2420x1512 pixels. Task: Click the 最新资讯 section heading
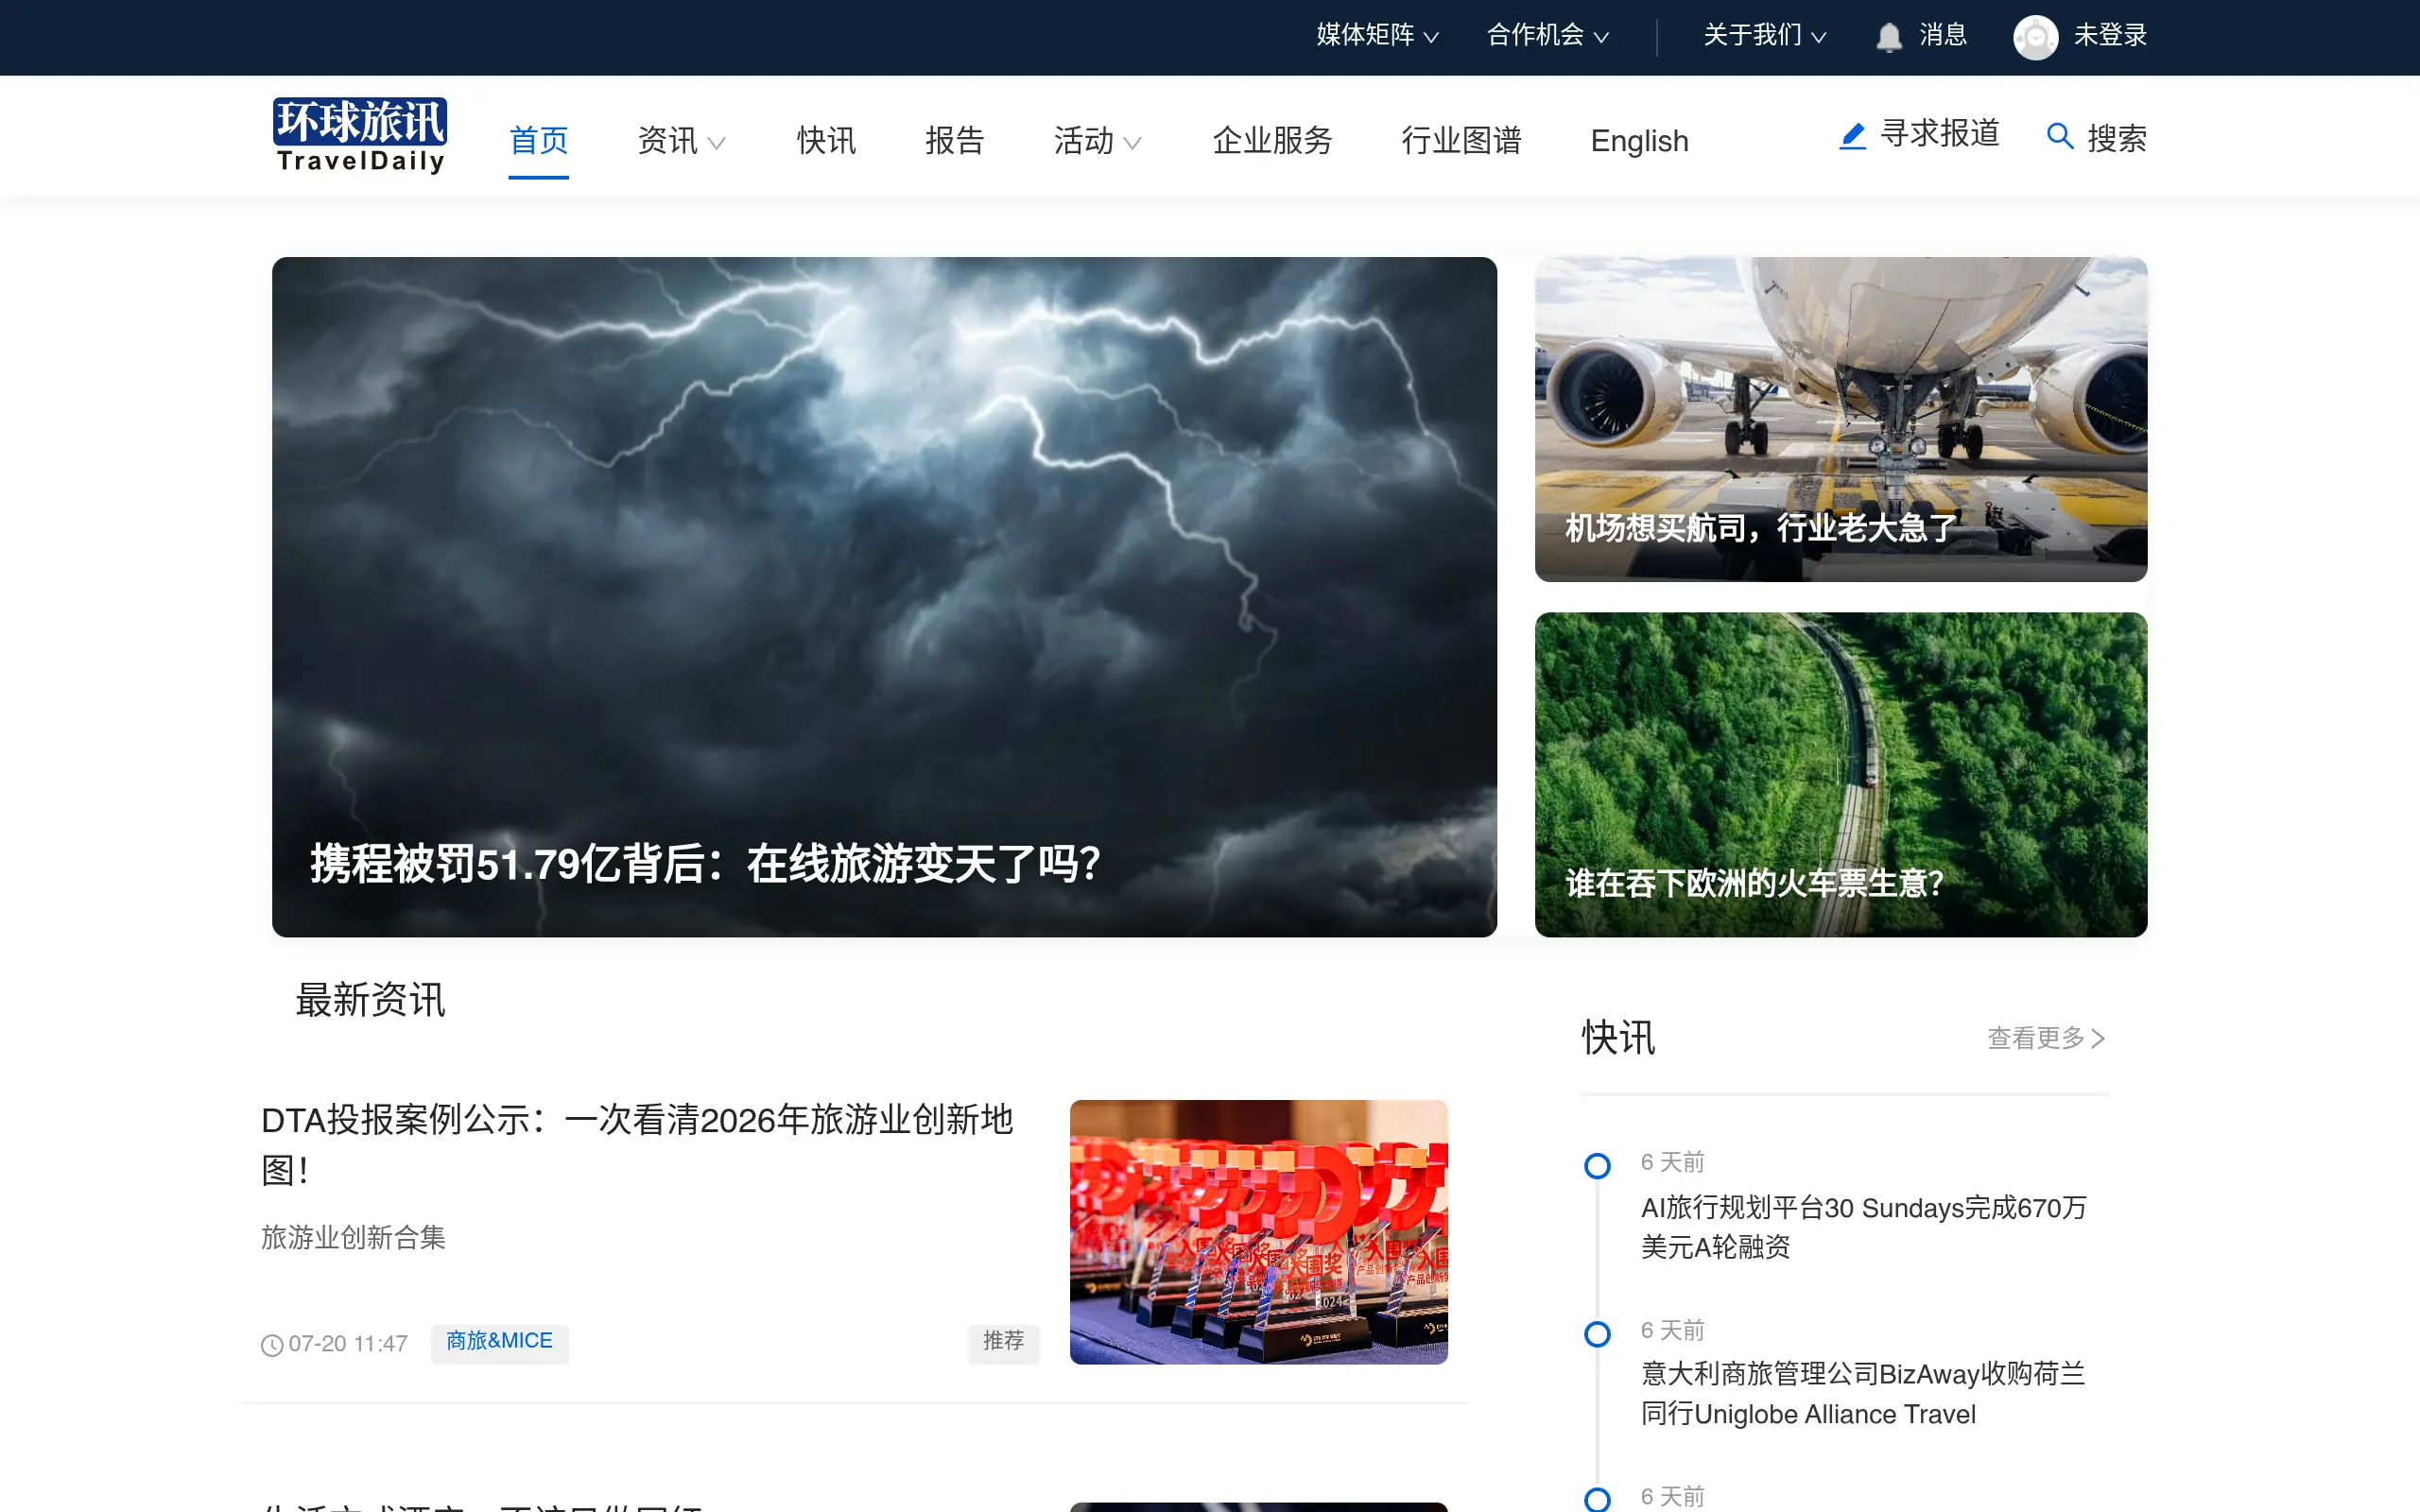[x=370, y=1000]
